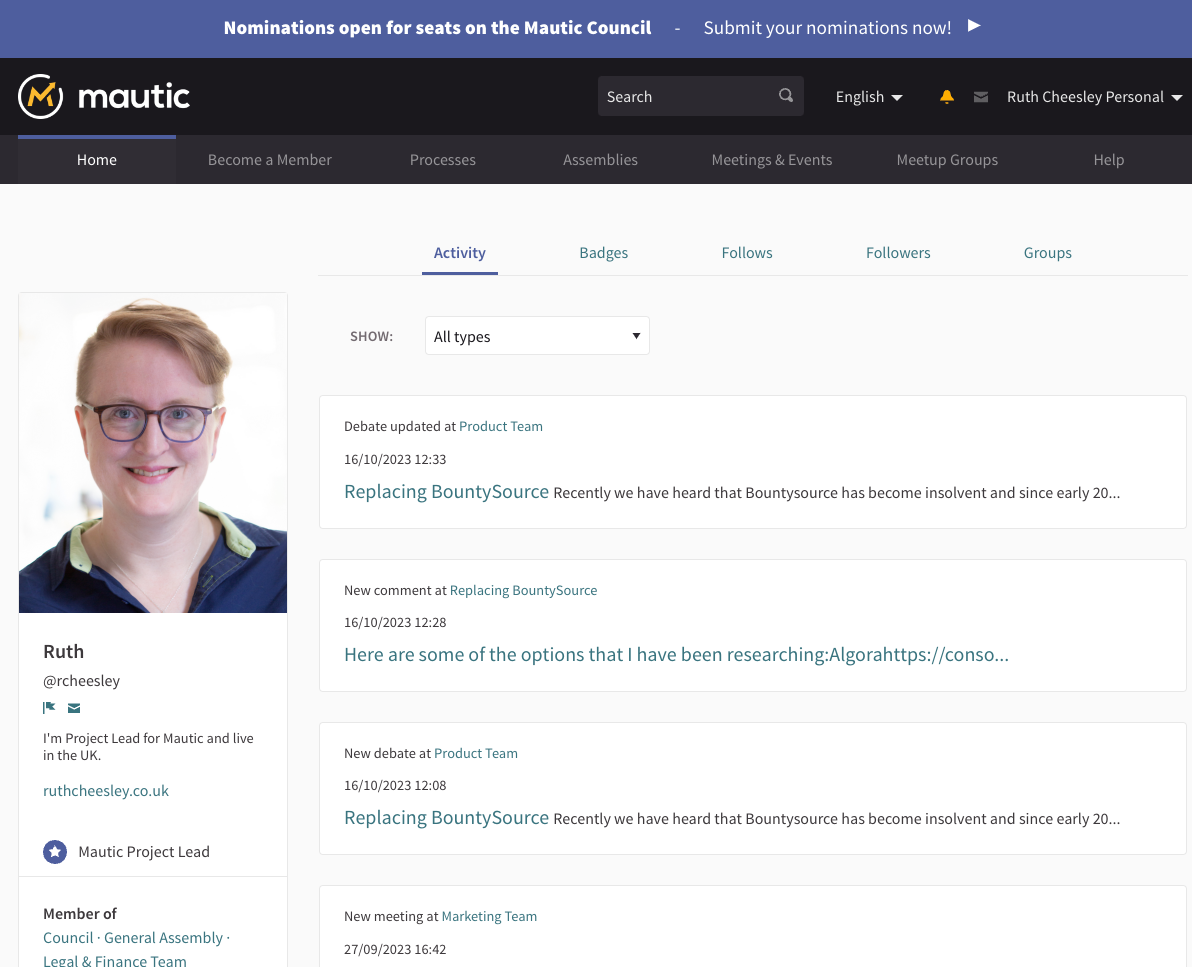This screenshot has width=1192, height=967.
Task: Open the conversations envelope icon in header
Action: click(981, 97)
